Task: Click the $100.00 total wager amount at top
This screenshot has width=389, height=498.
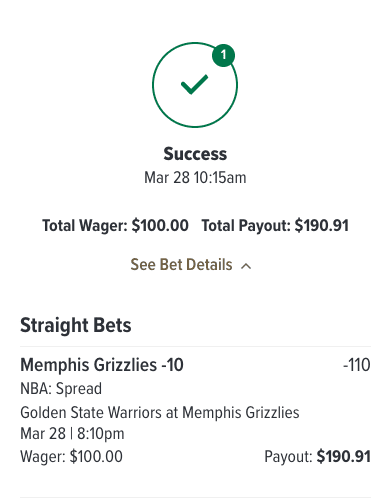Action: [x=160, y=225]
